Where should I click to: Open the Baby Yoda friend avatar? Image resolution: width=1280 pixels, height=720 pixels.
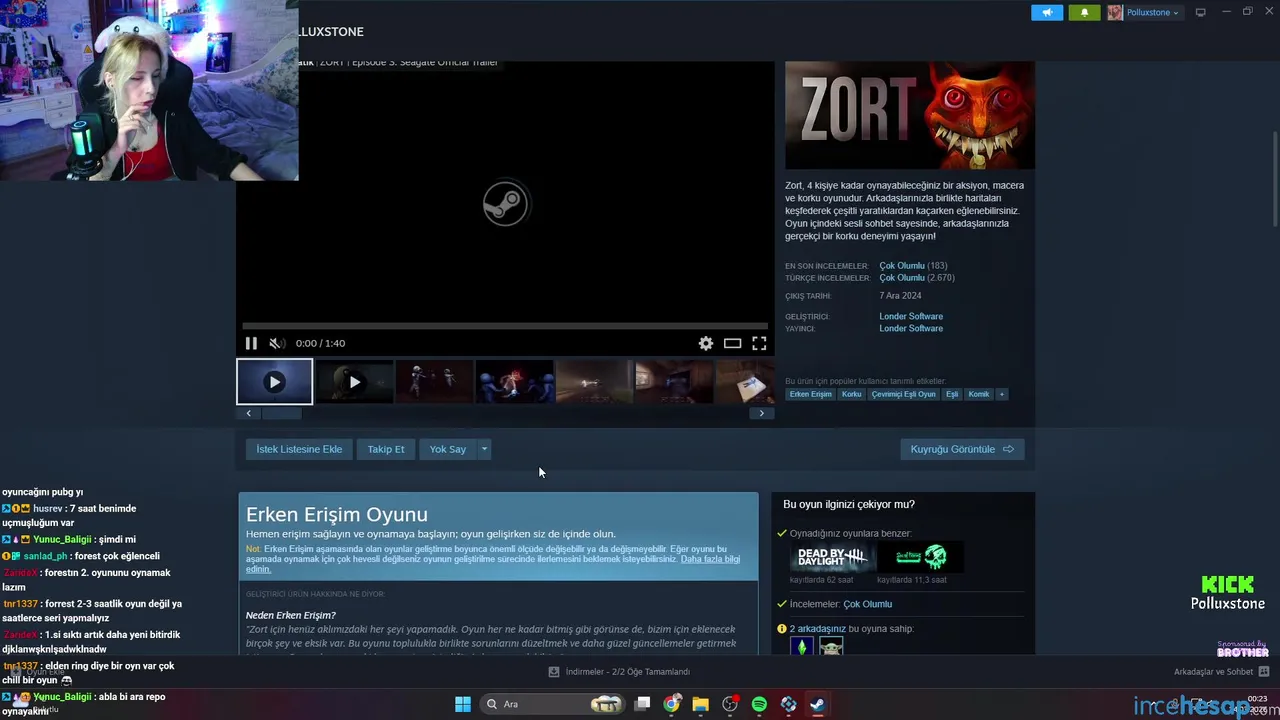pos(831,647)
